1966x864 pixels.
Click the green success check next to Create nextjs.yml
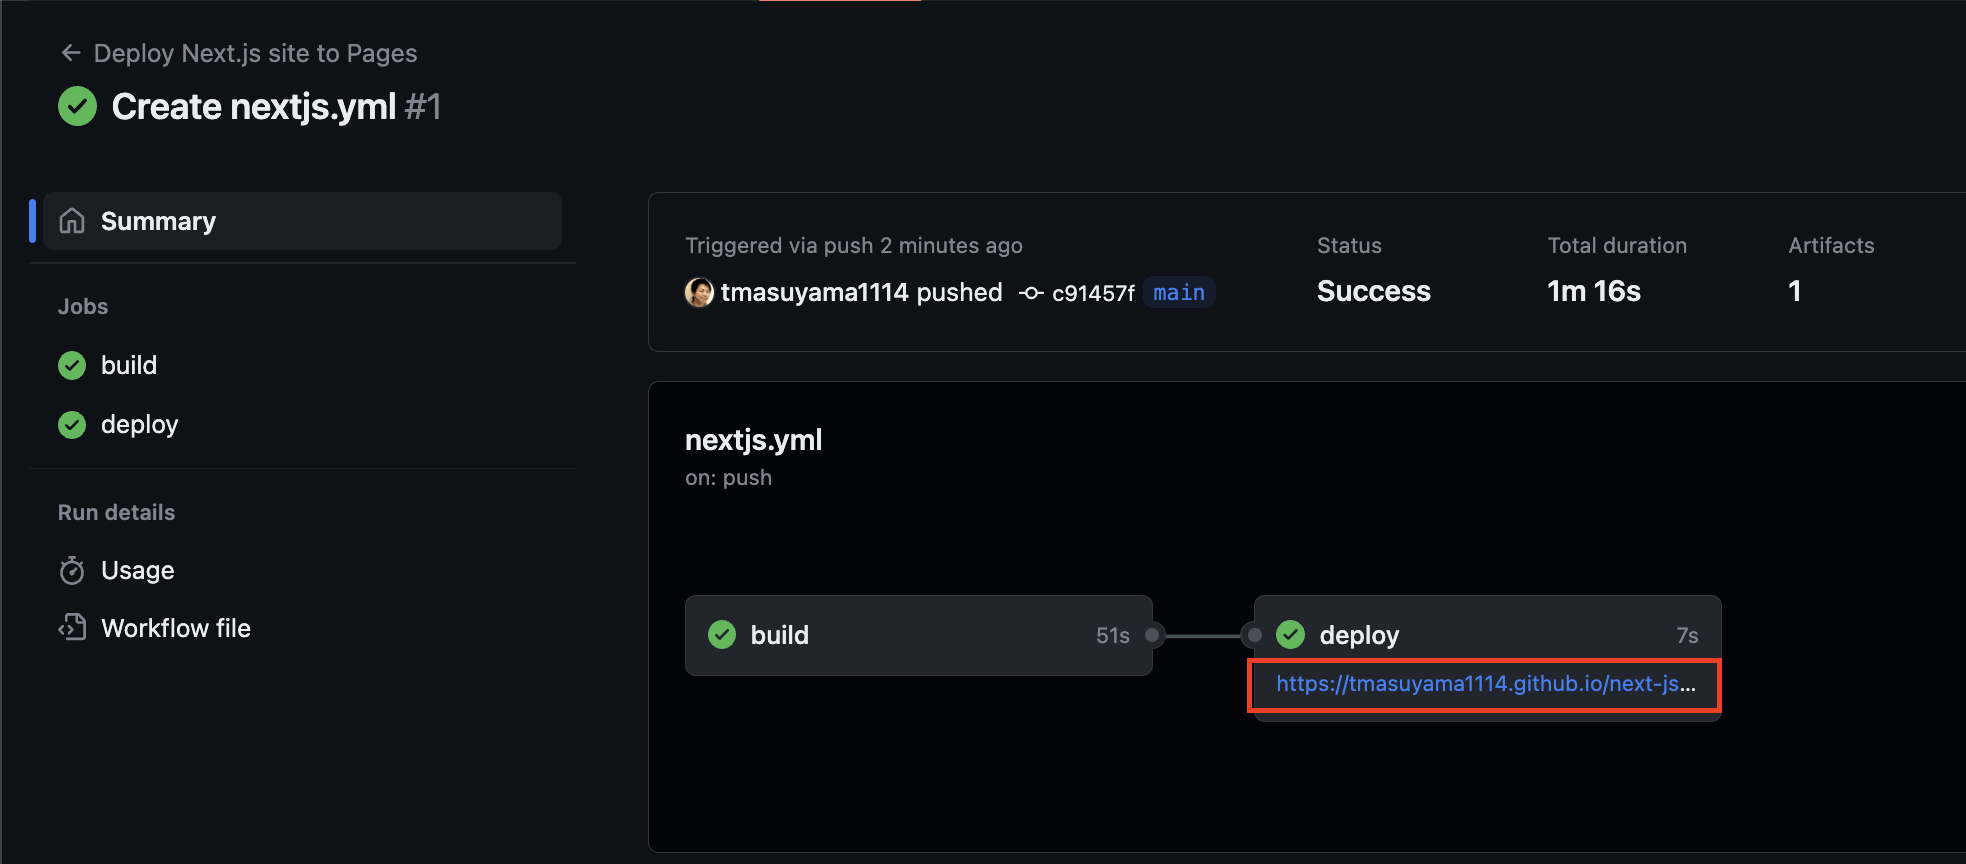77,106
